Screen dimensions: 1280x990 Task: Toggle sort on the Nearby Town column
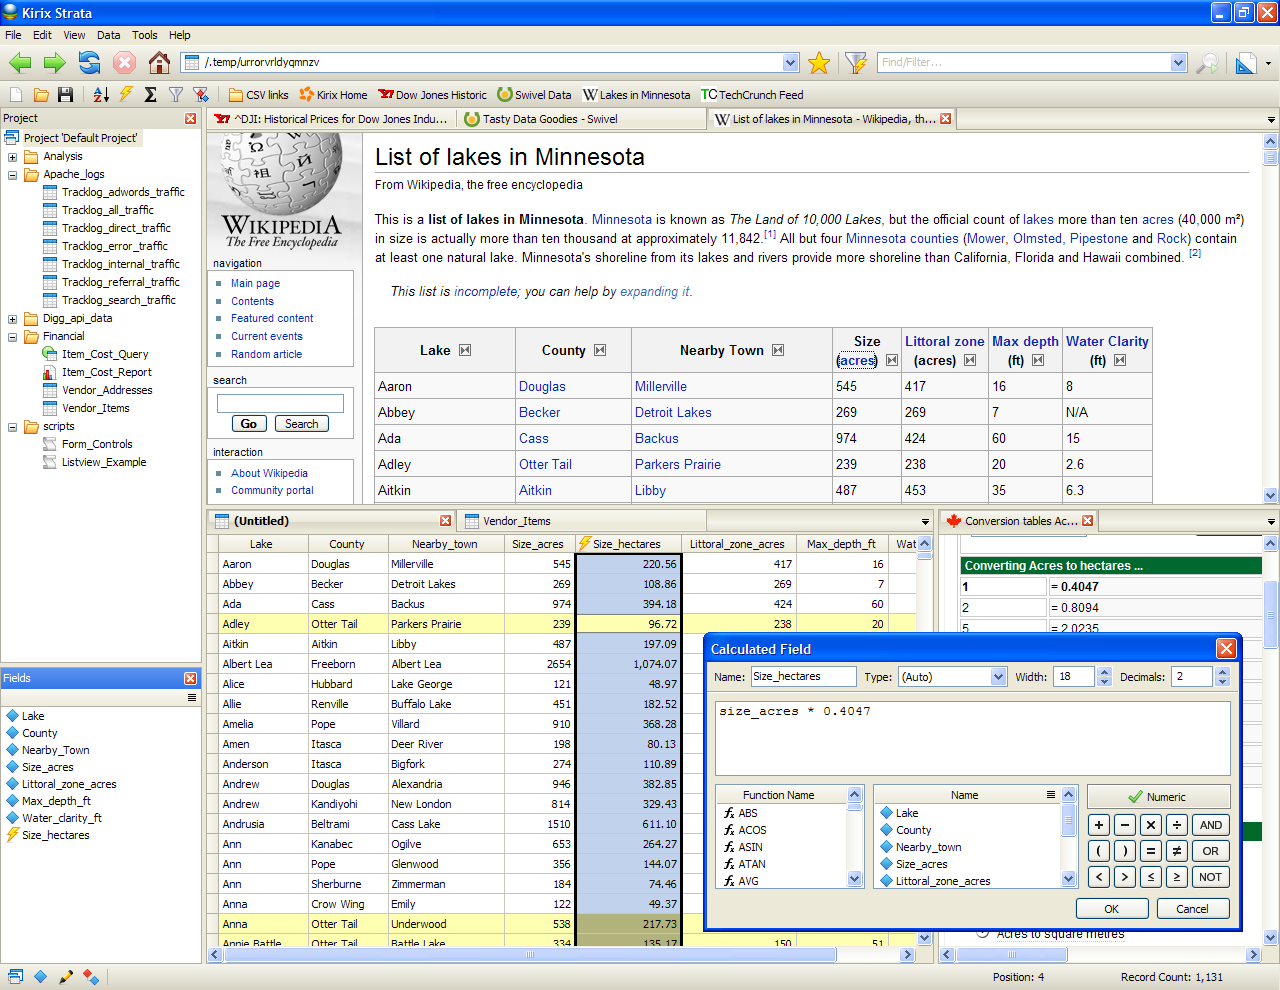(778, 350)
